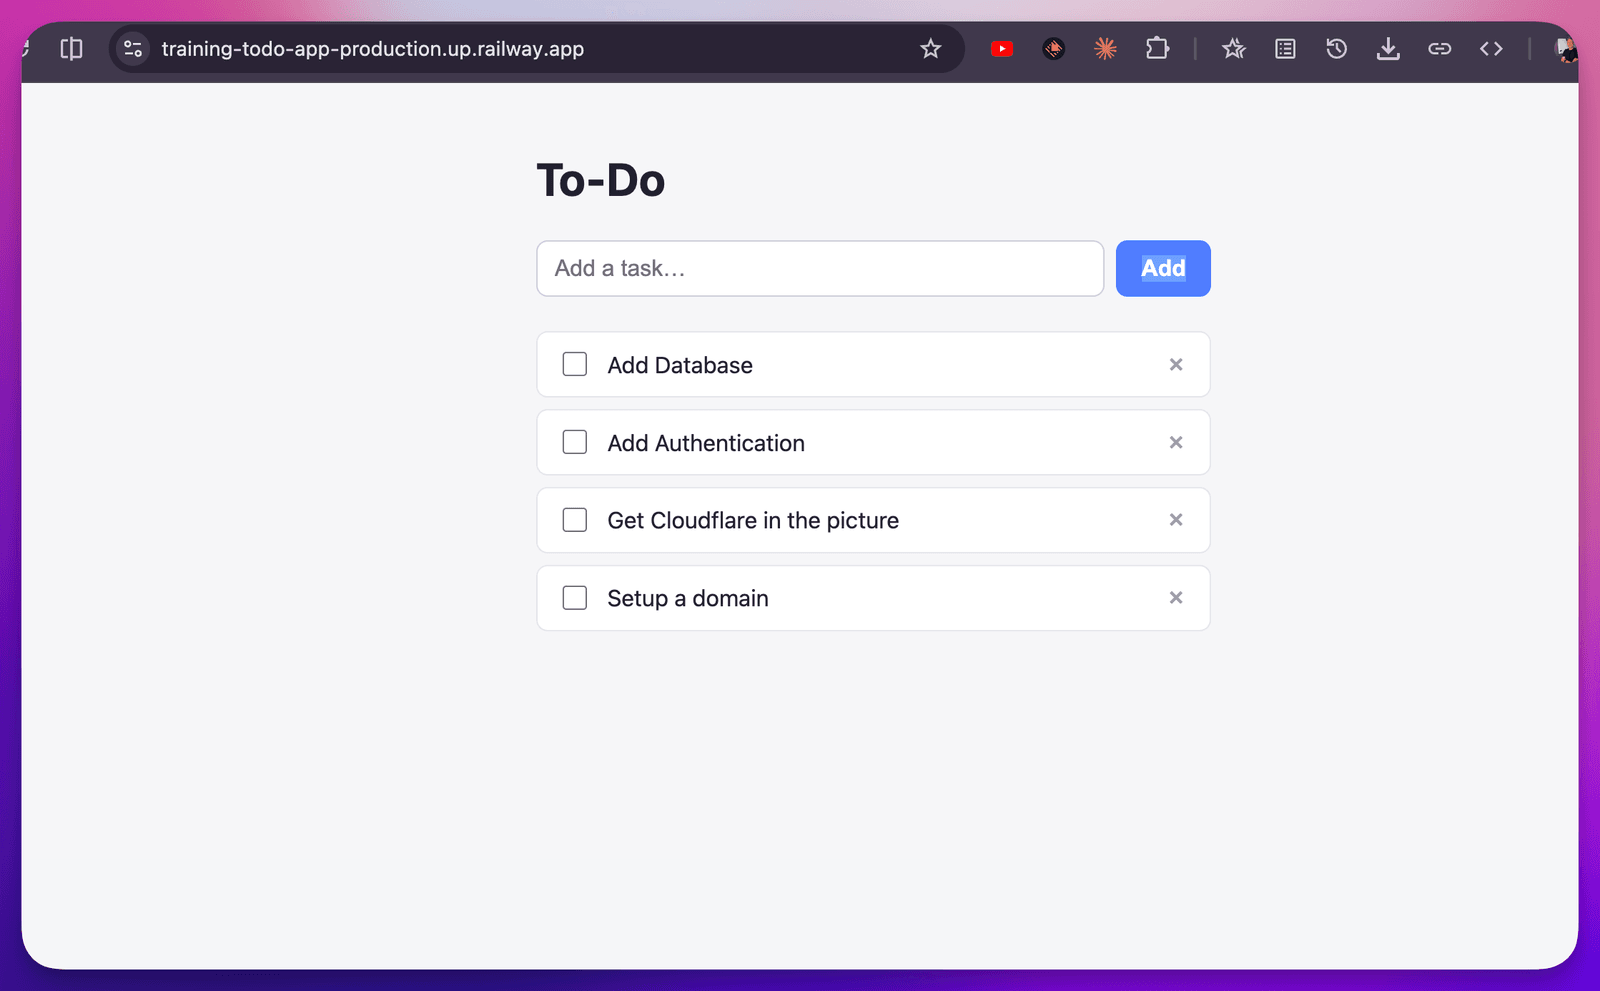Check the Setup a domain task

click(x=575, y=598)
